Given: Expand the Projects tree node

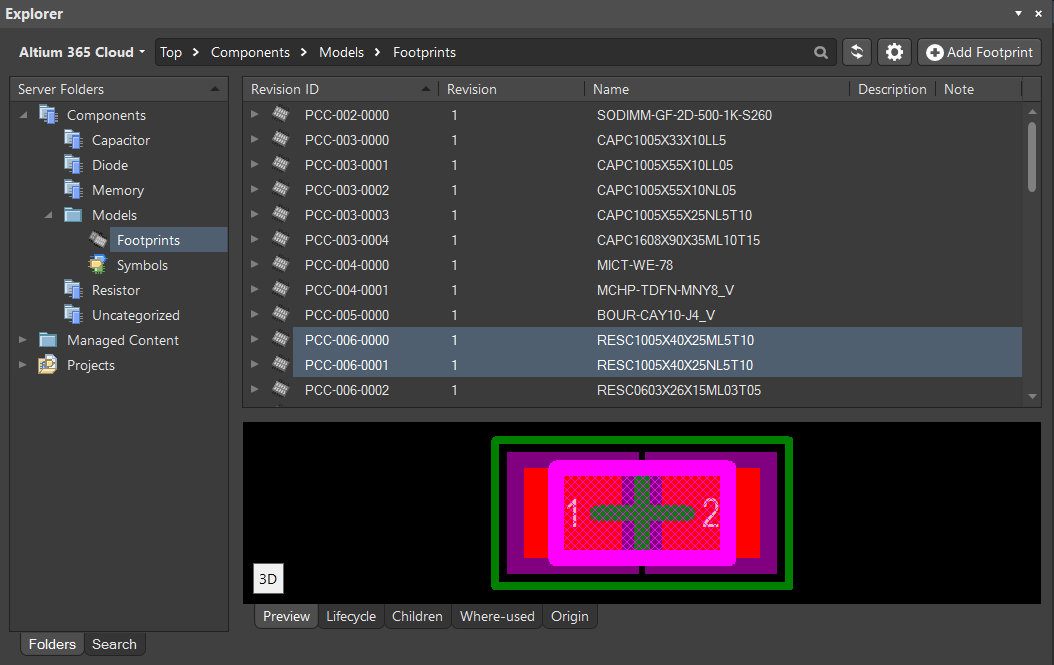Looking at the screenshot, I should coord(23,365).
